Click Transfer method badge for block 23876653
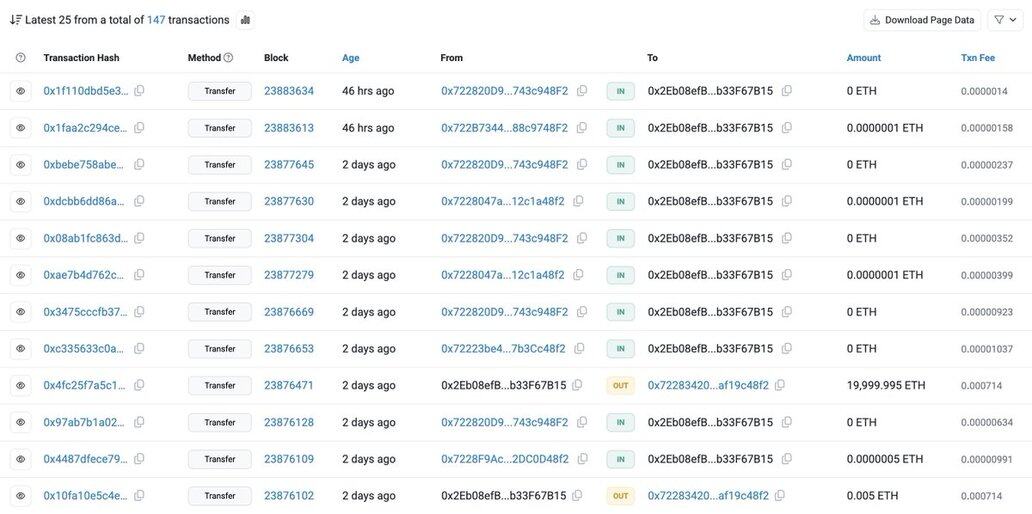1032x514 pixels. 219,349
